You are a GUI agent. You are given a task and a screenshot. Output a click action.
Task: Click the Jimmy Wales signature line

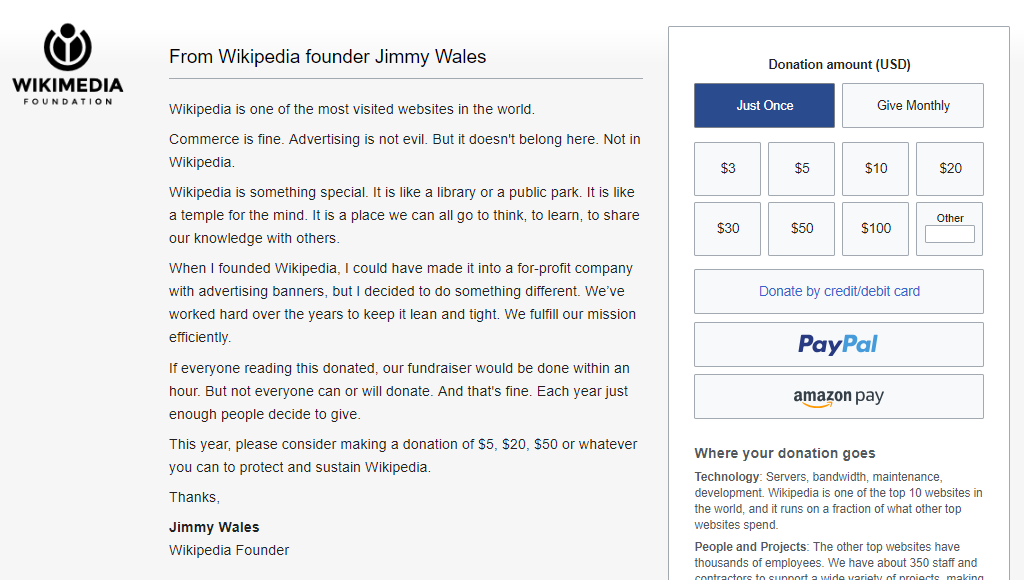(214, 526)
